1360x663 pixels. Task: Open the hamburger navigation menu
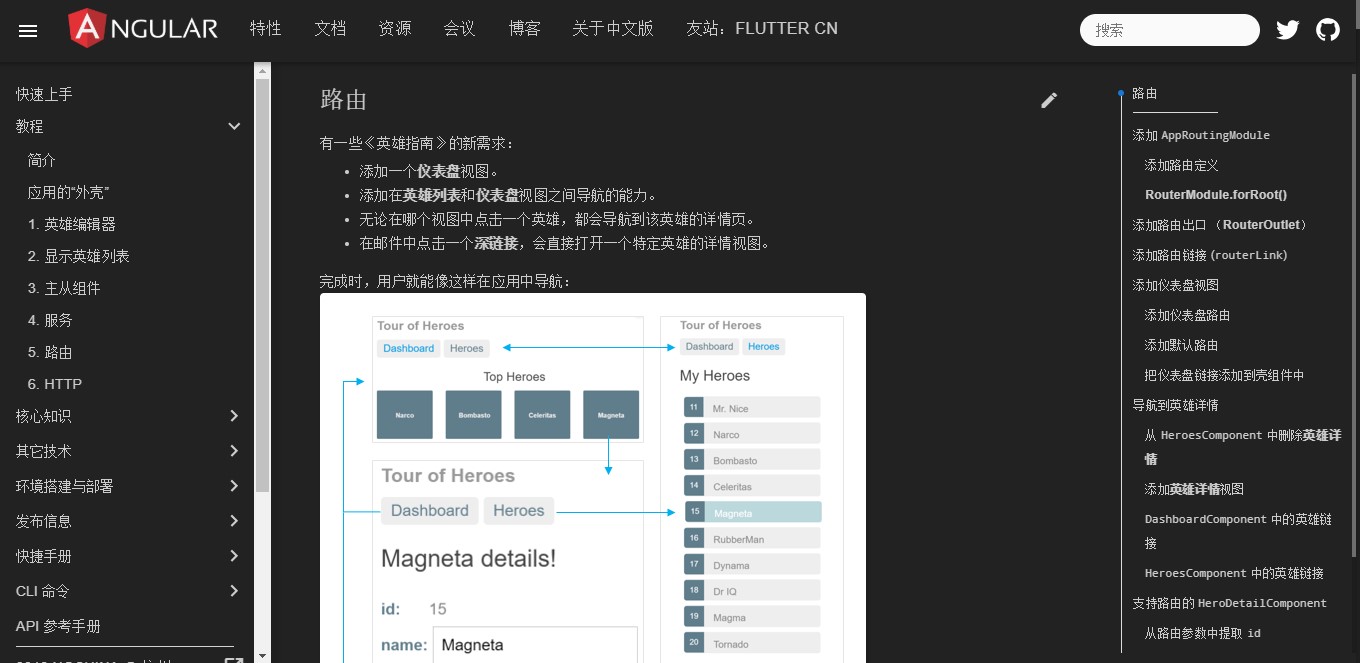(x=27, y=30)
